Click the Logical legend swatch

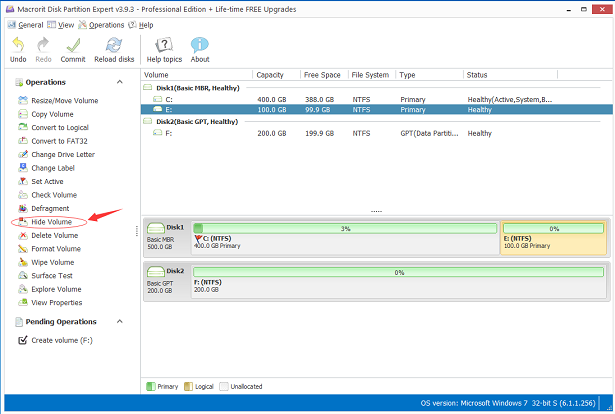(188, 387)
